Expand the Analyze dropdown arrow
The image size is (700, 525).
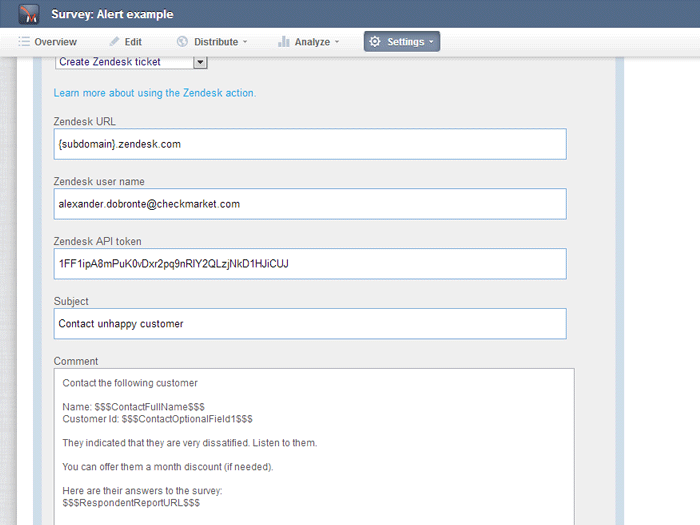pos(337,43)
